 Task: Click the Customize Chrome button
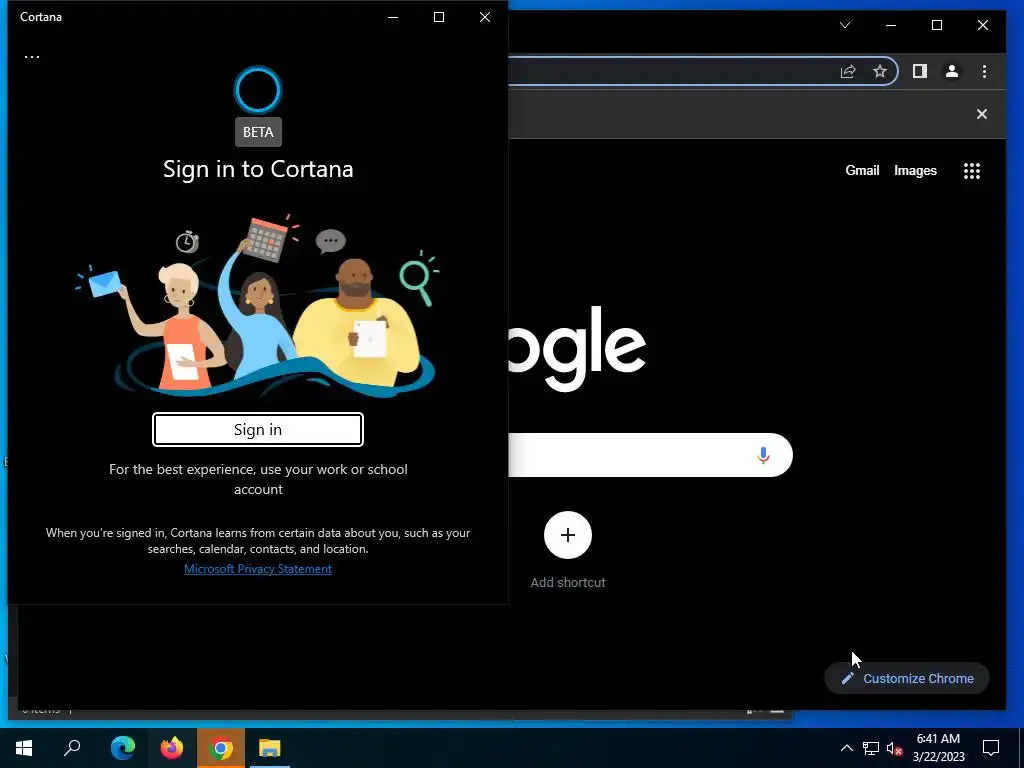[906, 679]
